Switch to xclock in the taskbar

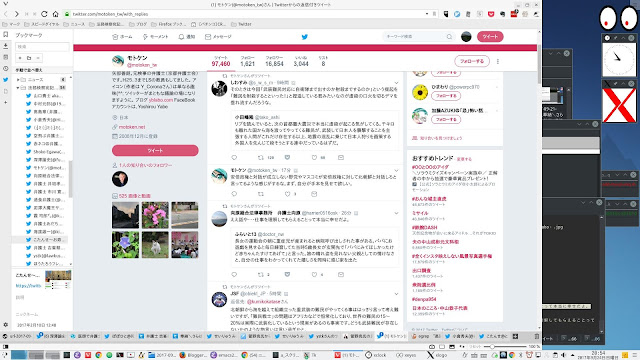click(376, 355)
